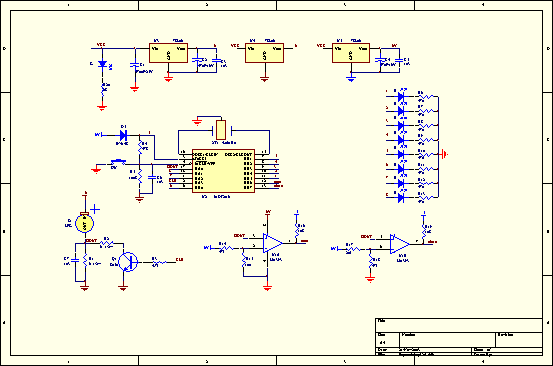553x366 pixels.
Task: Click the ground symbol under the transistor emitter
Action: pyautogui.click(x=123, y=288)
